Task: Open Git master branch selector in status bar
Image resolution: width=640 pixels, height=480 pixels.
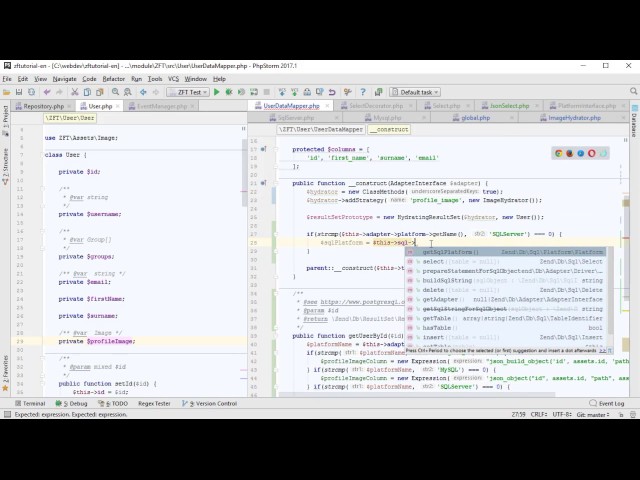Action: point(593,414)
